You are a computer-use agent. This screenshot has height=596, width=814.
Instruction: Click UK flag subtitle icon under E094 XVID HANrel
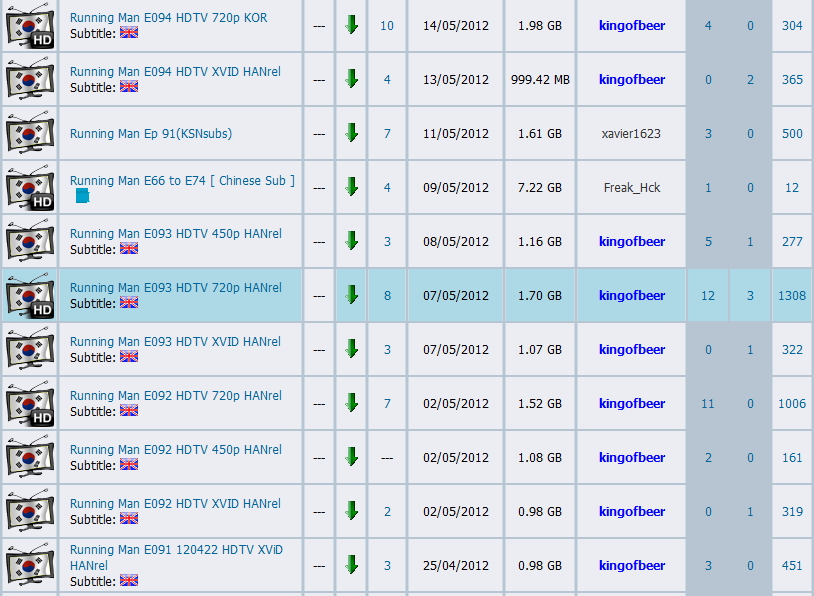click(x=129, y=87)
